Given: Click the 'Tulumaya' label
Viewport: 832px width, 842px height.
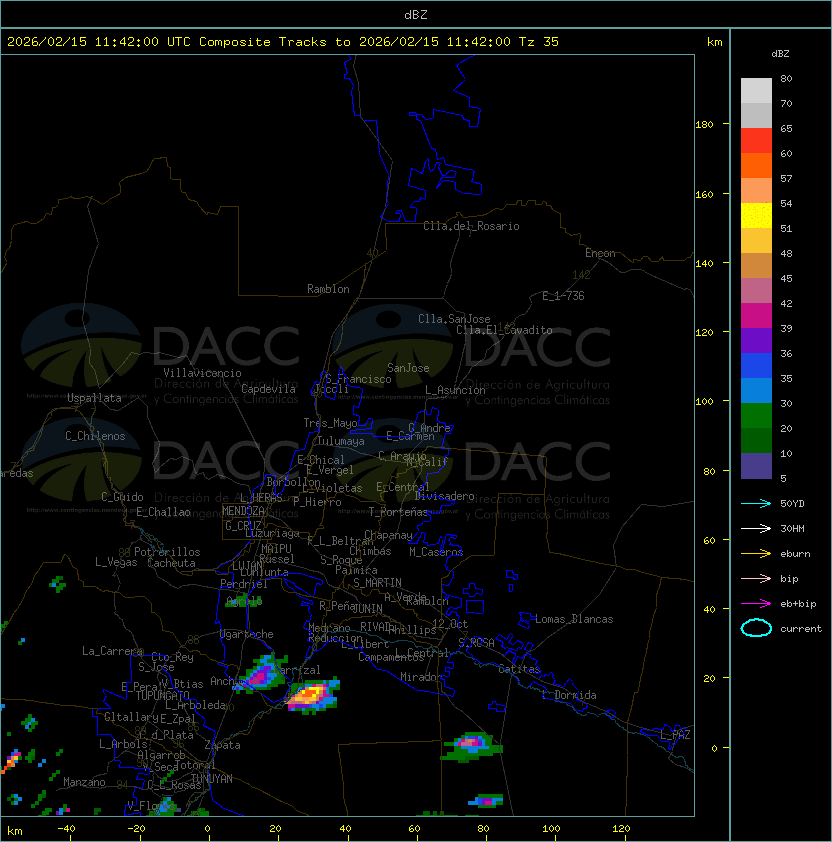Looking at the screenshot, I should [341, 441].
